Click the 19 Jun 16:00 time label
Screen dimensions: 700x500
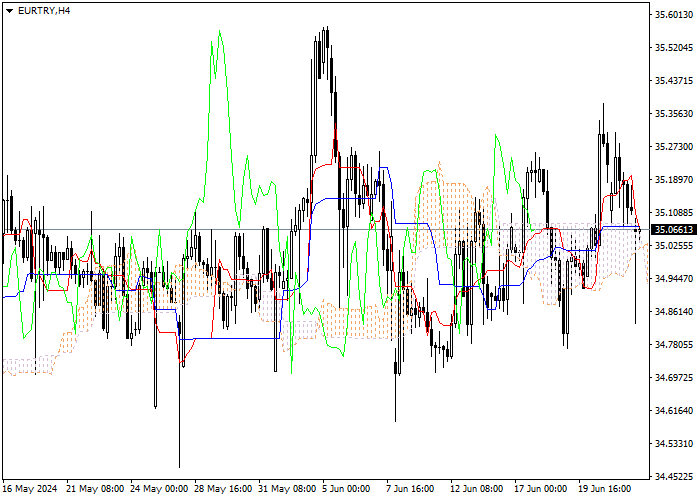[605, 489]
